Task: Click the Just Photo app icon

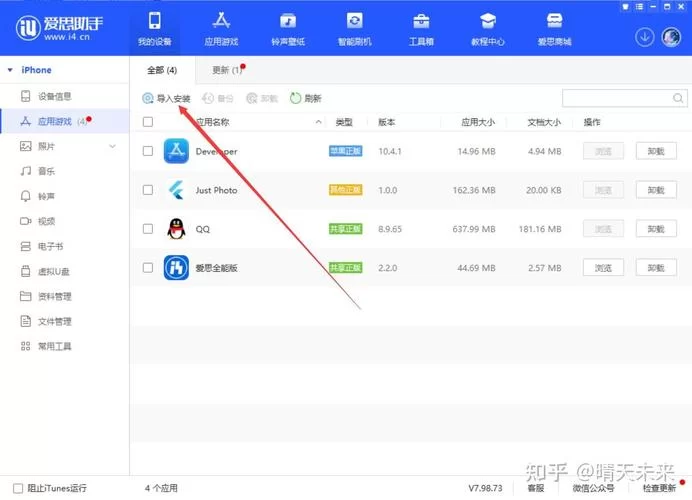Action: click(x=176, y=190)
